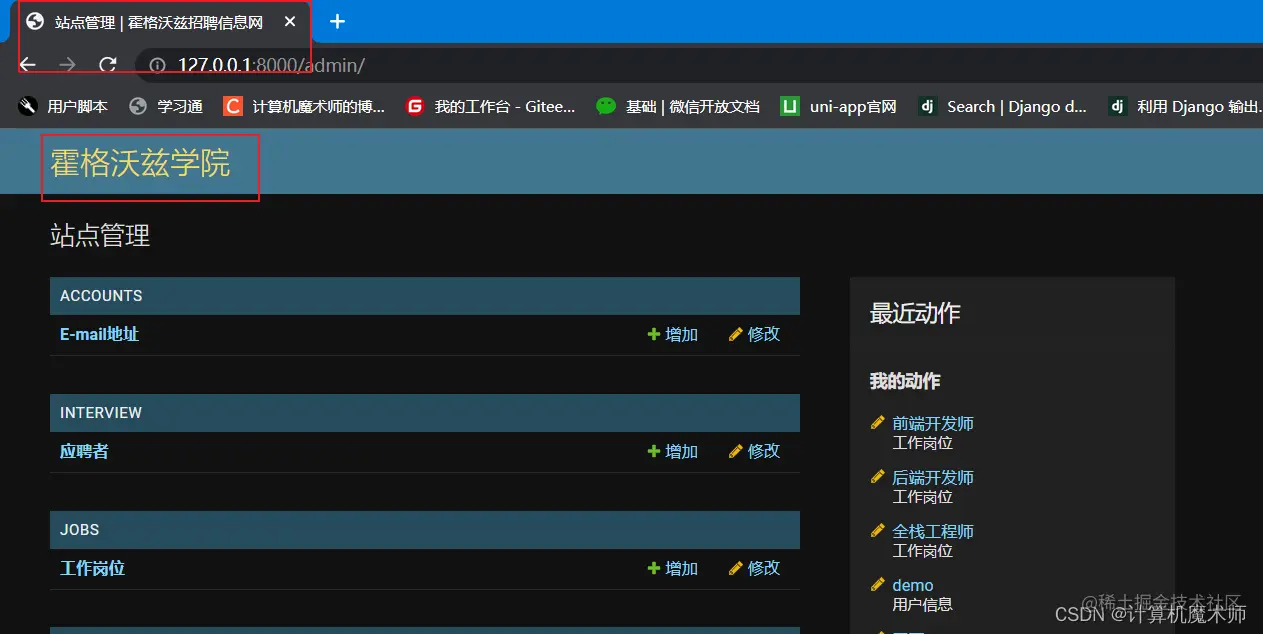Open the INTERVIEW app section header
This screenshot has height=634, width=1263.
(x=101, y=413)
